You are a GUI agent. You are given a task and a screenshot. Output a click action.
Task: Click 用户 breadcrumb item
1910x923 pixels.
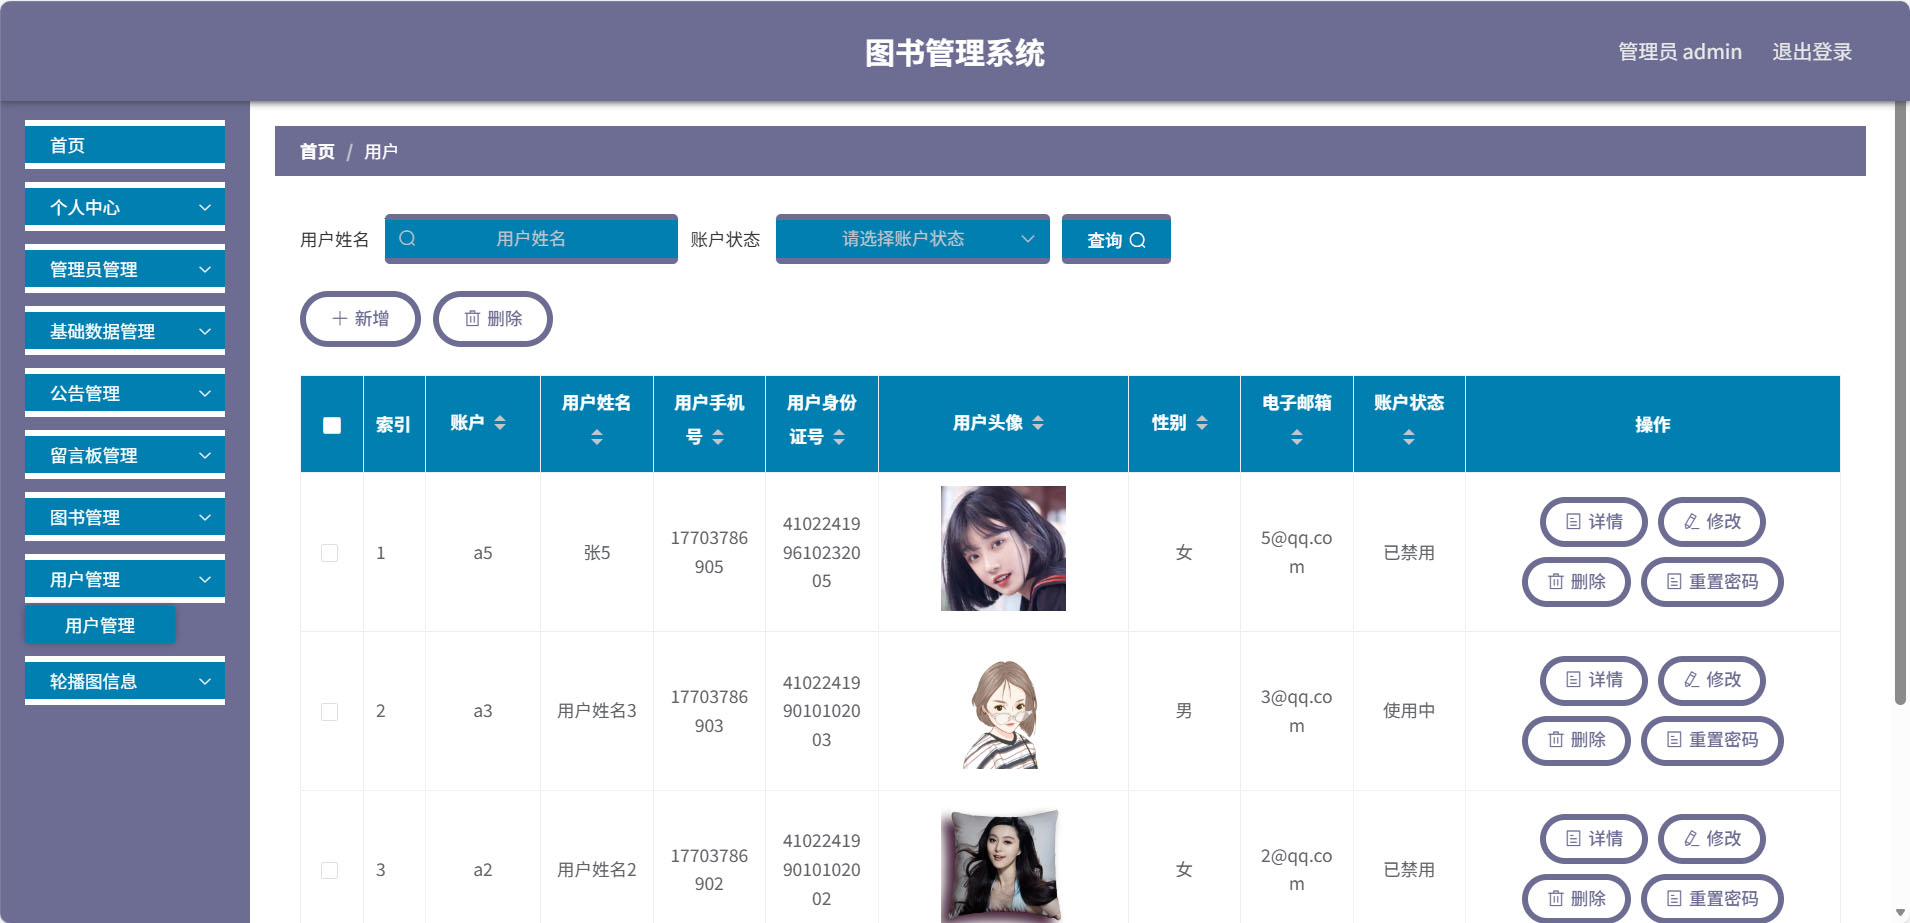click(x=381, y=152)
